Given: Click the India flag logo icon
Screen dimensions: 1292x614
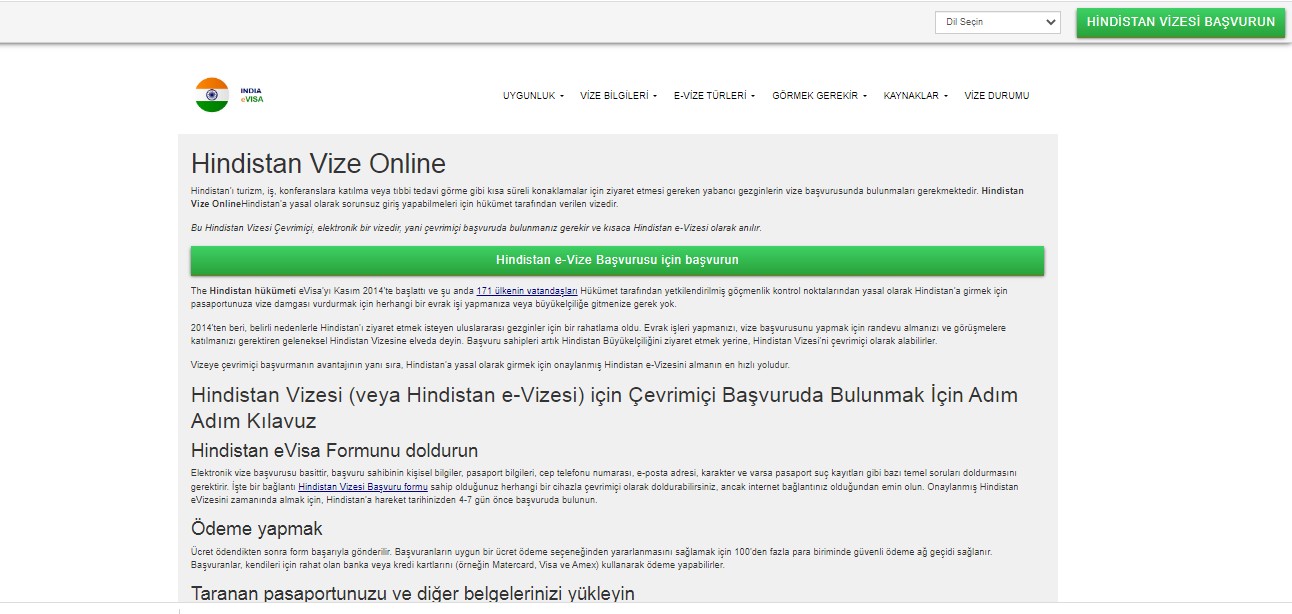Looking at the screenshot, I should pos(212,95).
